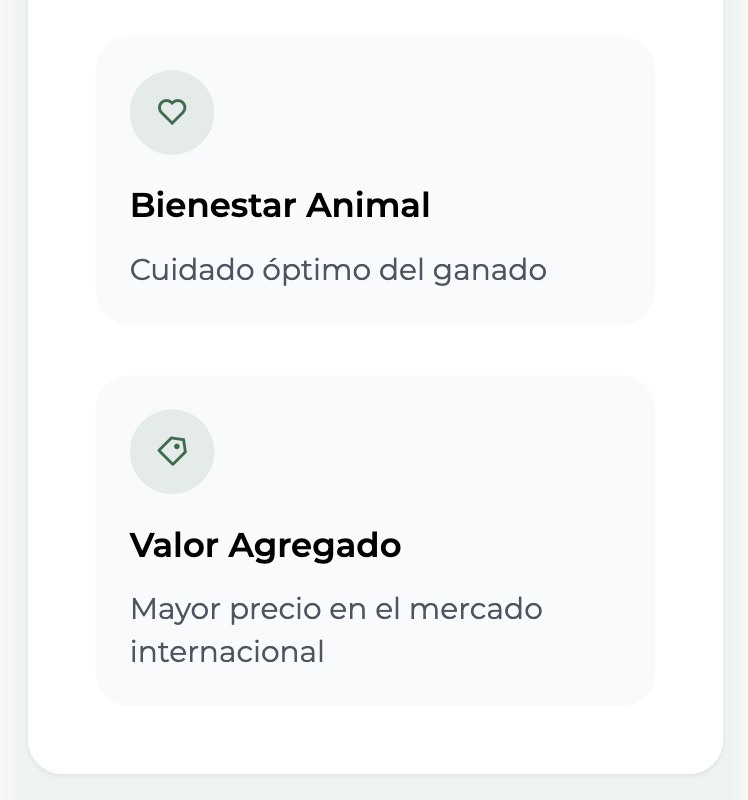The image size is (748, 800).
Task: Click the word 'internacional' in the description
Action: click(227, 652)
